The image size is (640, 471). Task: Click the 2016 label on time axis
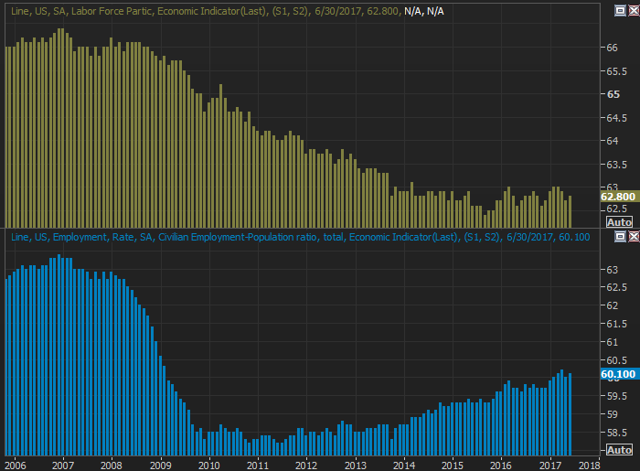pos(501,465)
